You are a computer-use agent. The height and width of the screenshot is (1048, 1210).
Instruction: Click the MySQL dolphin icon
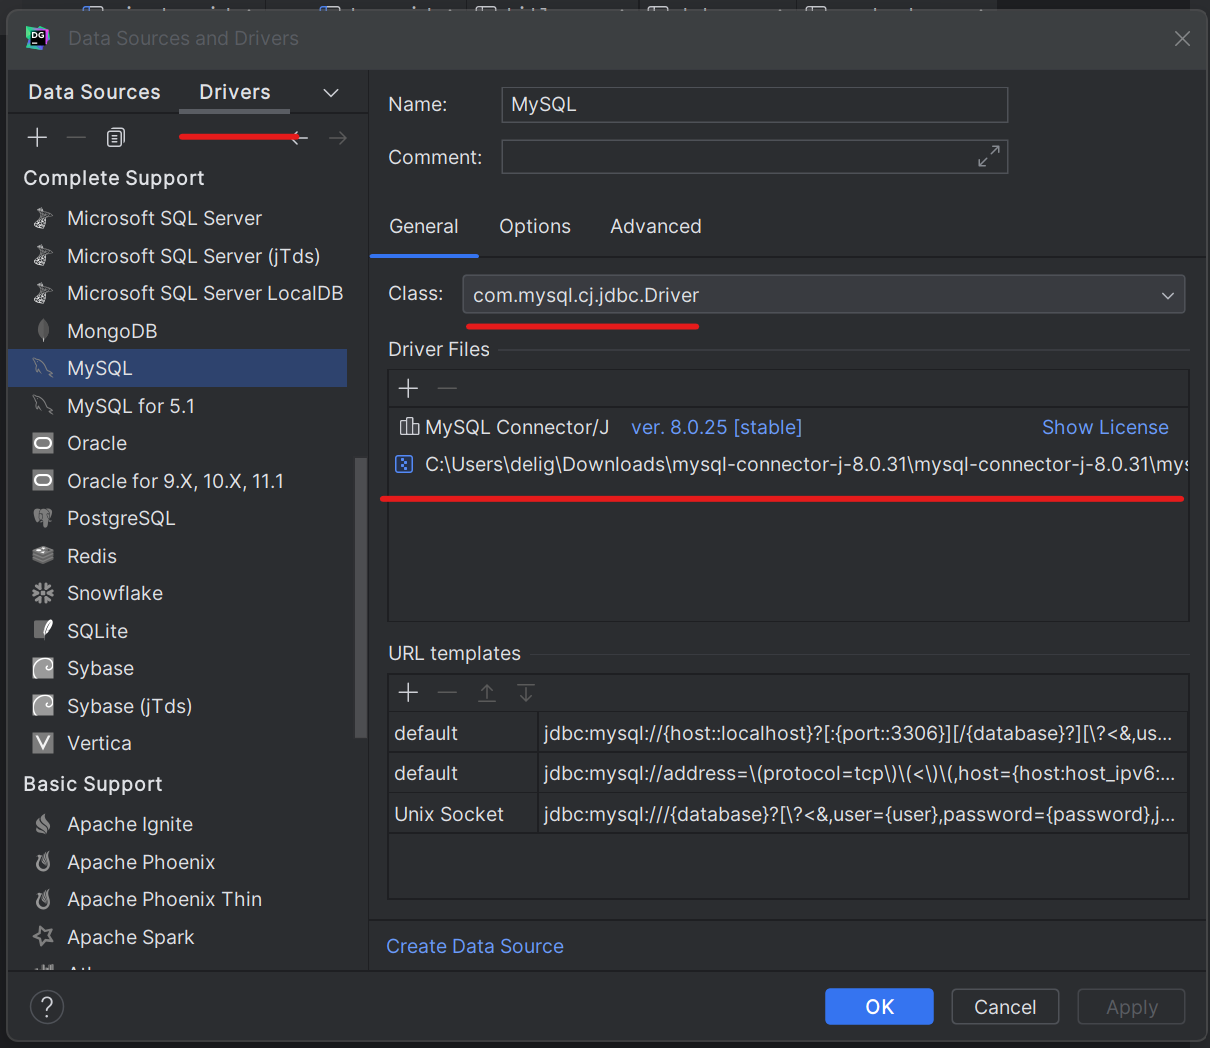pyautogui.click(x=43, y=368)
